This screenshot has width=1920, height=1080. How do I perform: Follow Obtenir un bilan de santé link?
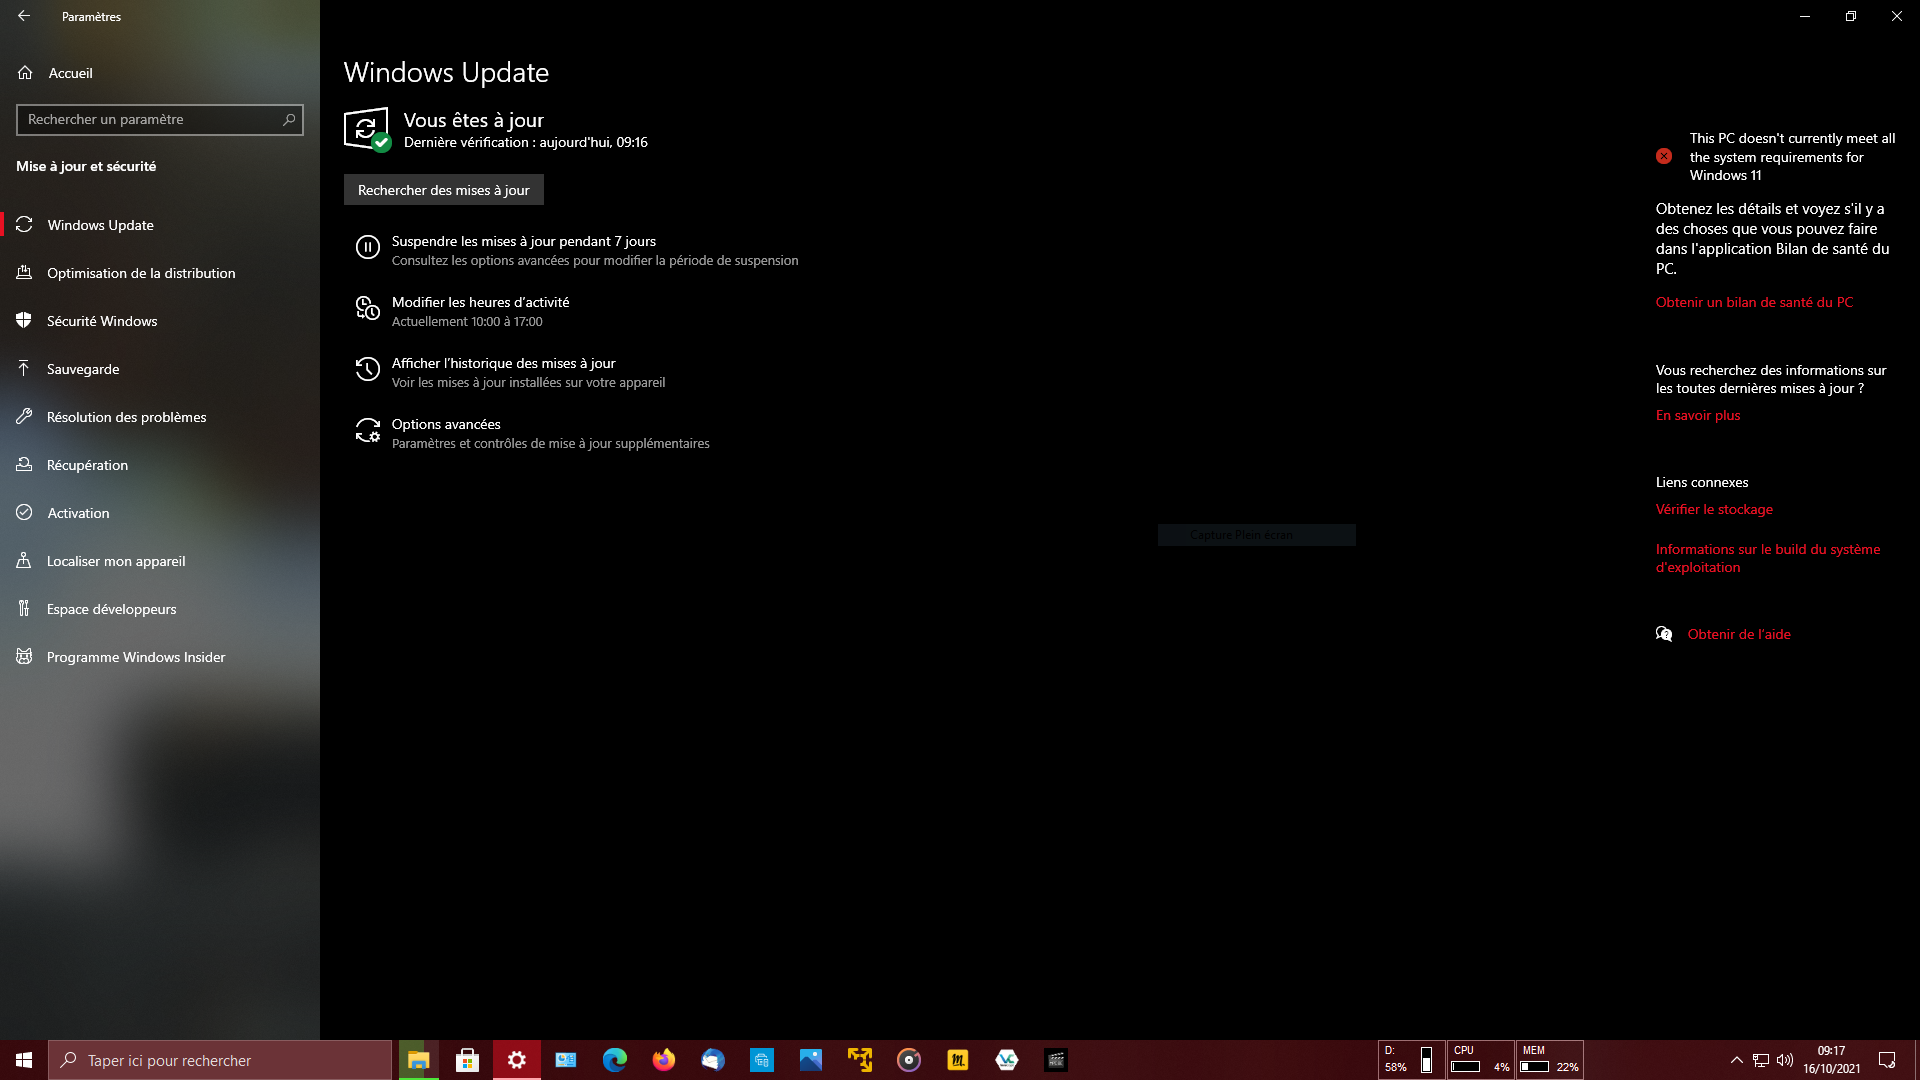[1753, 302]
